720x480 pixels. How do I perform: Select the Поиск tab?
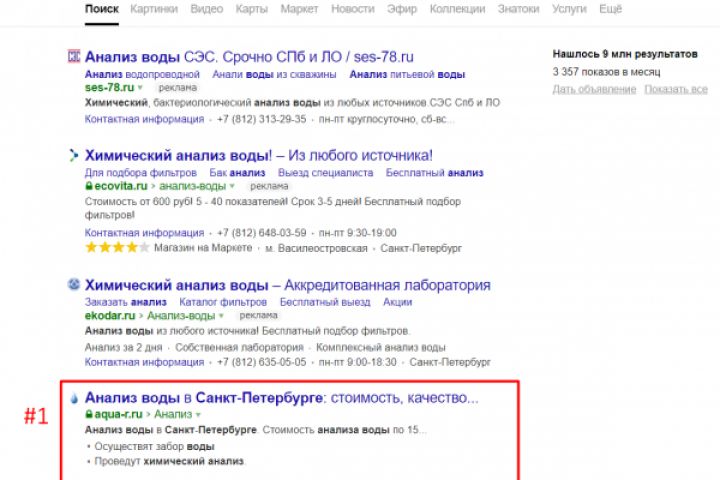[x=102, y=9]
